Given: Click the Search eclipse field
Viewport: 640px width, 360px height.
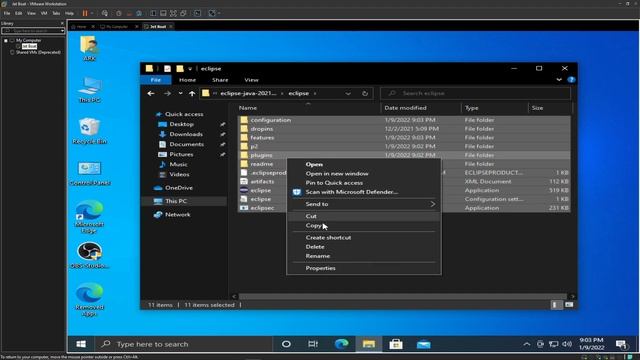Looking at the screenshot, I should click(476, 93).
